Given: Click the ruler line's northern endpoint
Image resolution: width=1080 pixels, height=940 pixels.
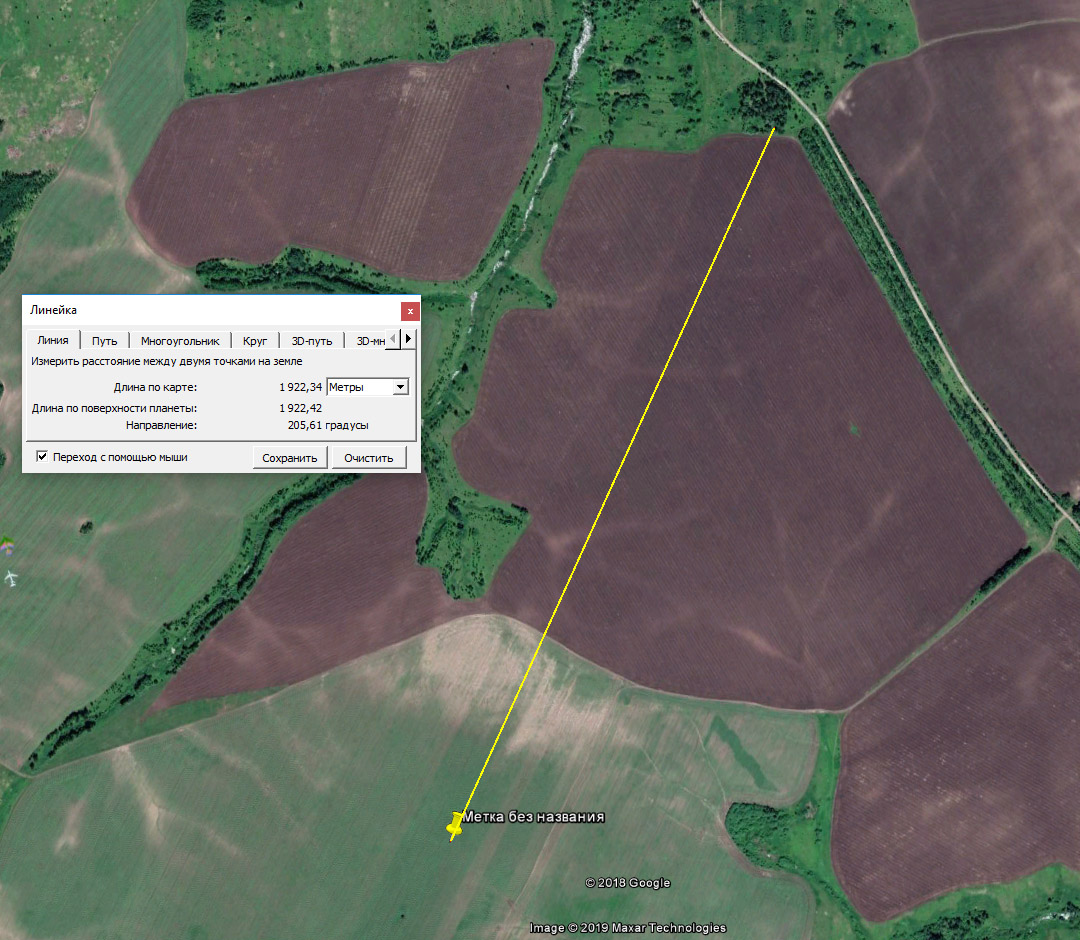Looking at the screenshot, I should (x=774, y=129).
